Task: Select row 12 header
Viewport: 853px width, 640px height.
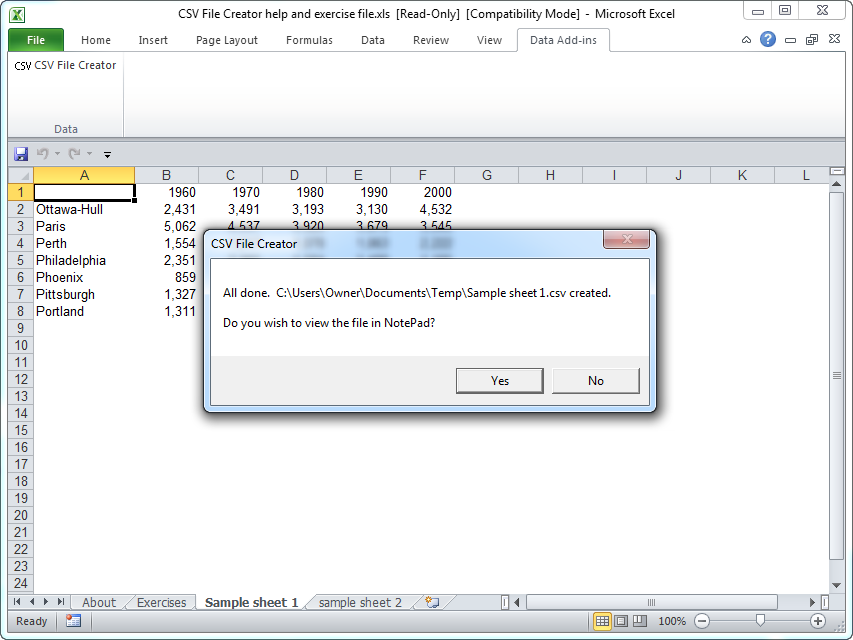Action: tap(21, 379)
